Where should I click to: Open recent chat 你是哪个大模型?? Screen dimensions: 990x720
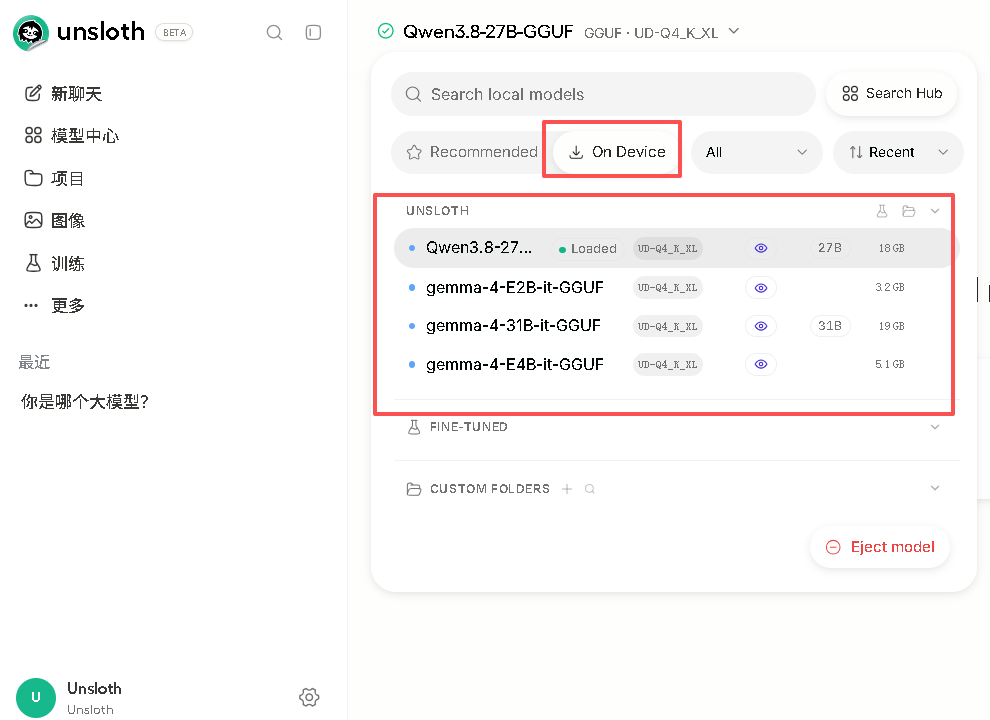click(85, 402)
